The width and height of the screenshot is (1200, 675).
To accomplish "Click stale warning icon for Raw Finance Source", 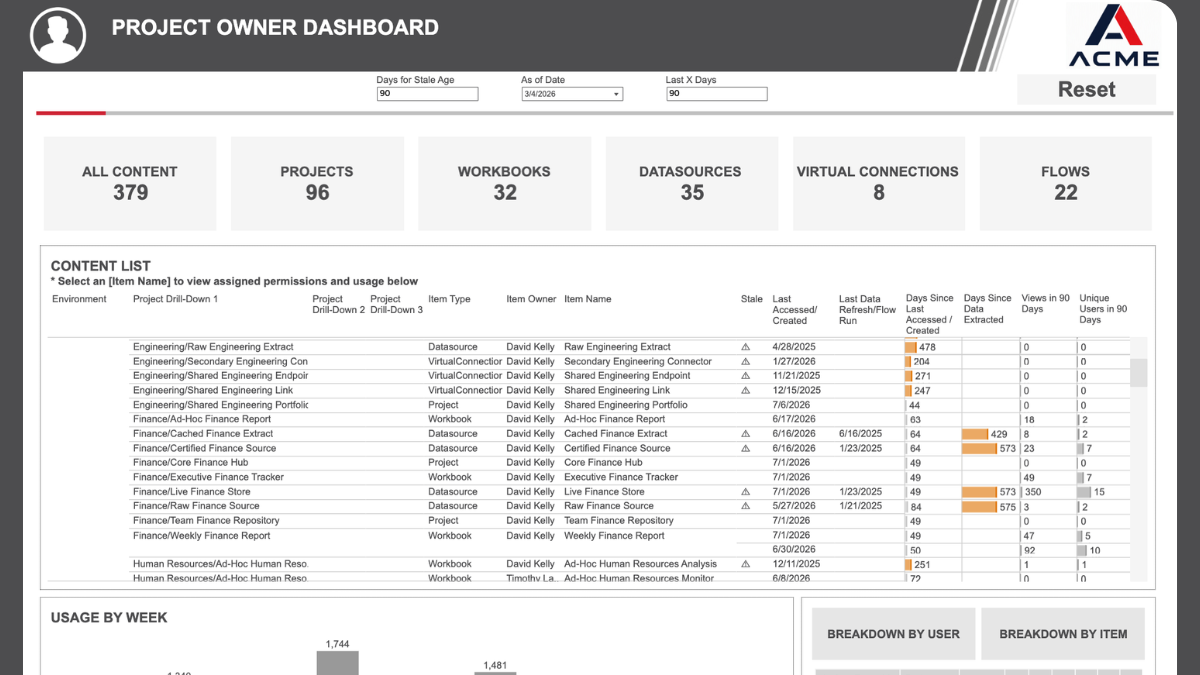I will (745, 507).
